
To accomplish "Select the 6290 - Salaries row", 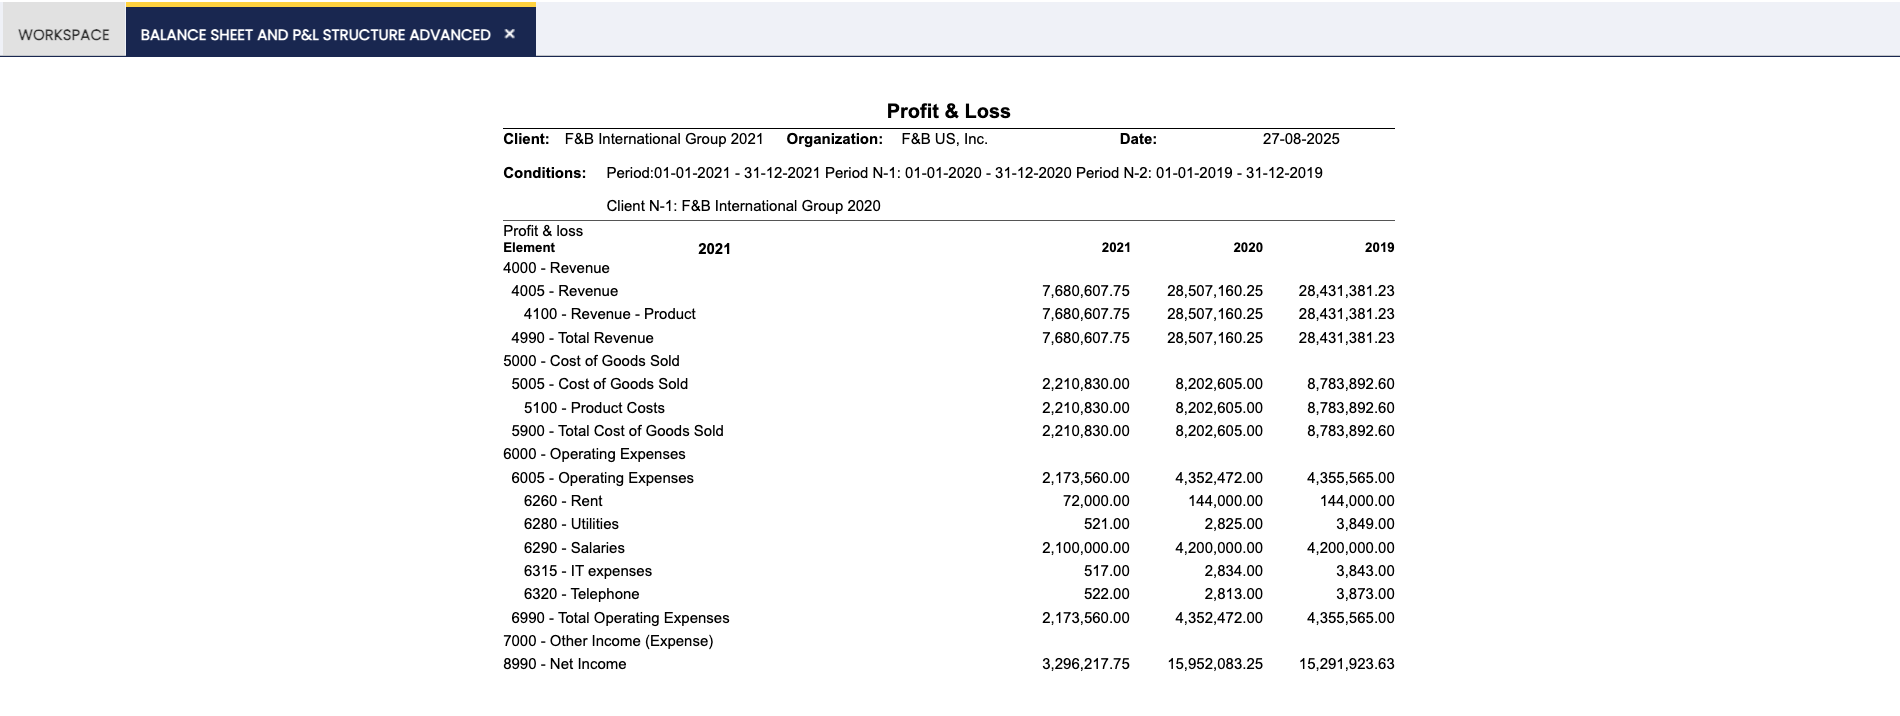I will (x=574, y=548).
